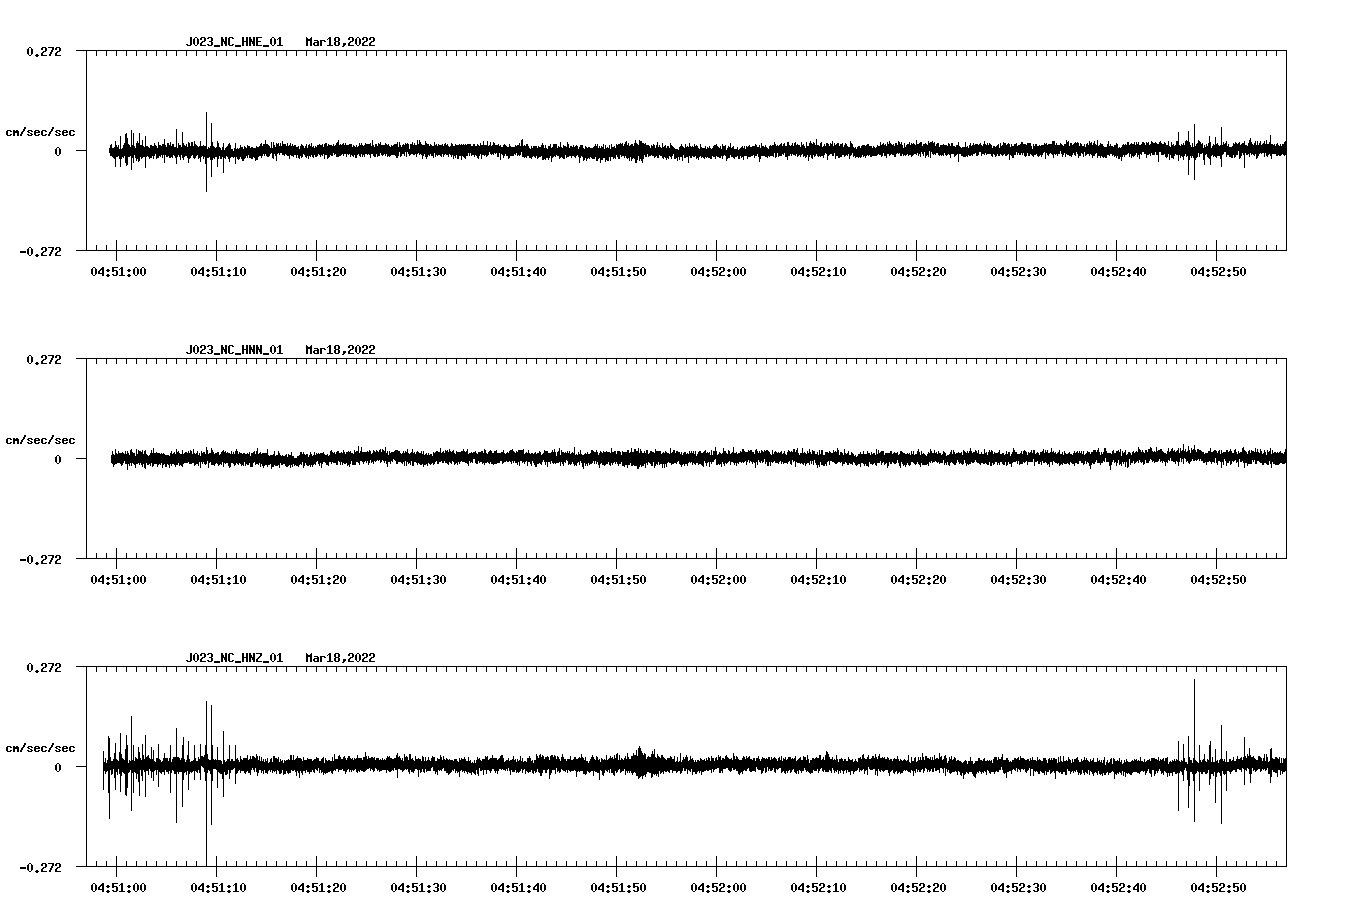
Task: Click the 0 axis label on the HNN plot
Action: pos(58,460)
